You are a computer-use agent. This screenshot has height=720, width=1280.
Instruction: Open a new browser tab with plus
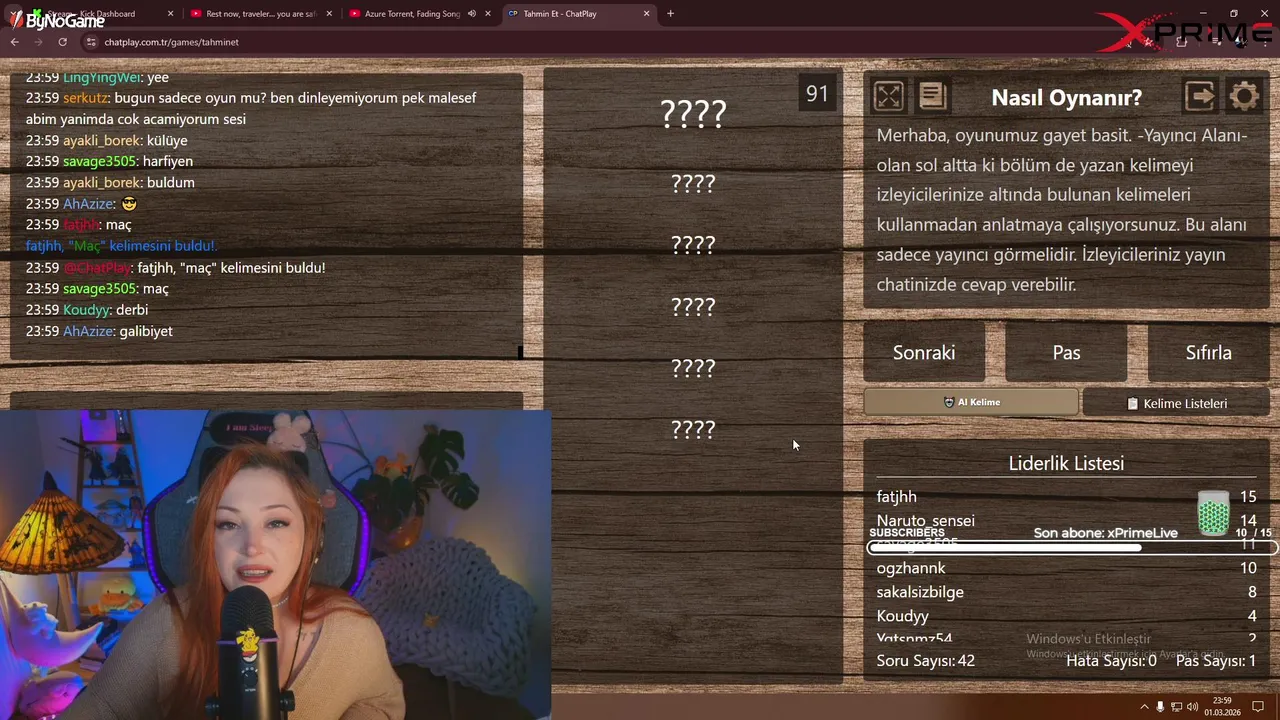(x=670, y=14)
